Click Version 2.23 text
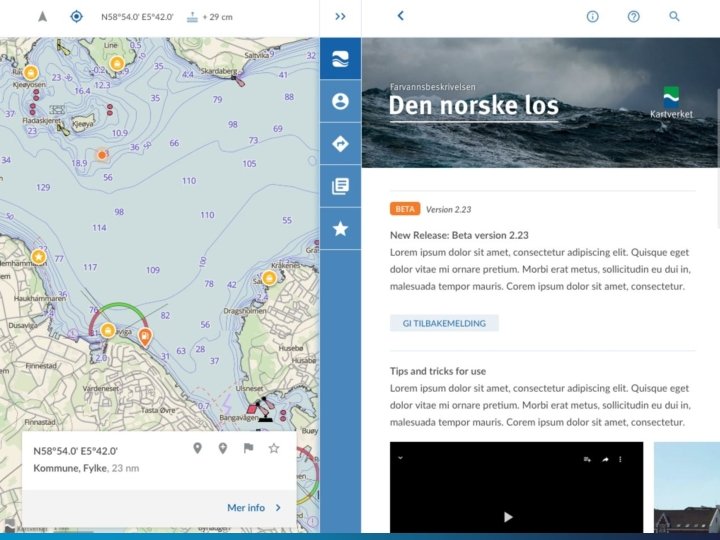720x540 pixels. pyautogui.click(x=449, y=209)
